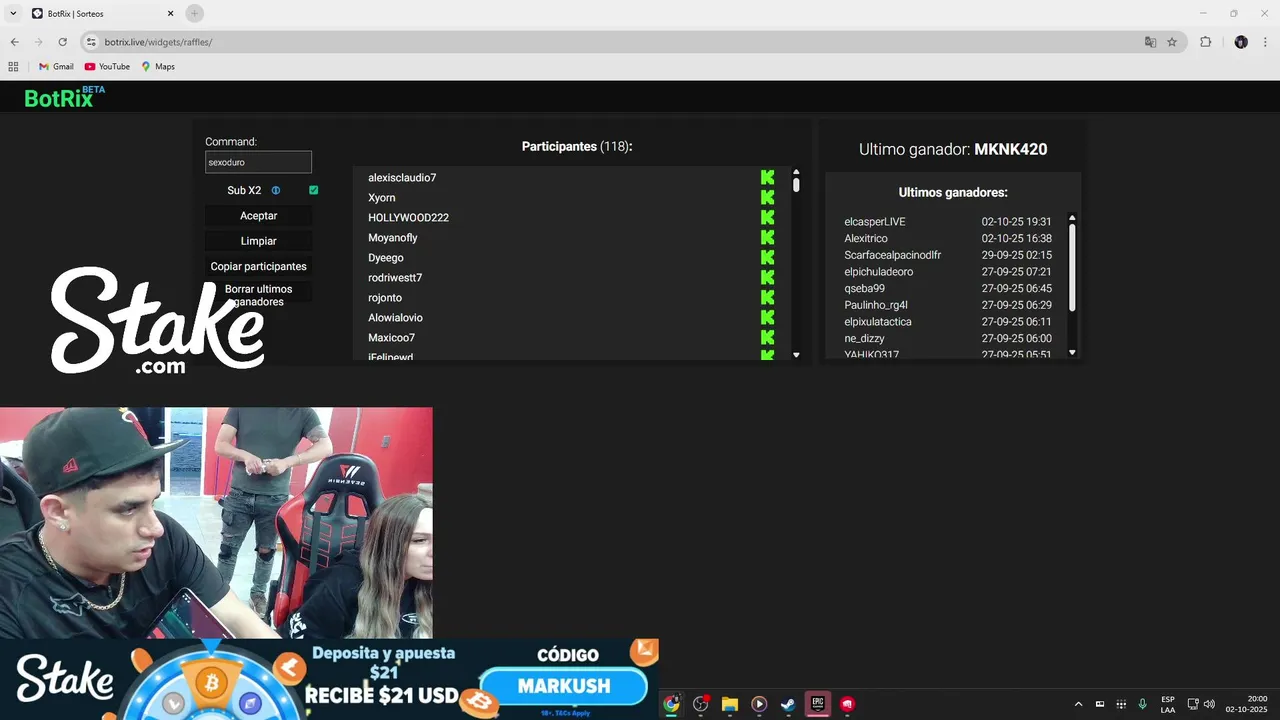Click last winner name MKNK420
The image size is (1280, 720).
coord(1010,149)
